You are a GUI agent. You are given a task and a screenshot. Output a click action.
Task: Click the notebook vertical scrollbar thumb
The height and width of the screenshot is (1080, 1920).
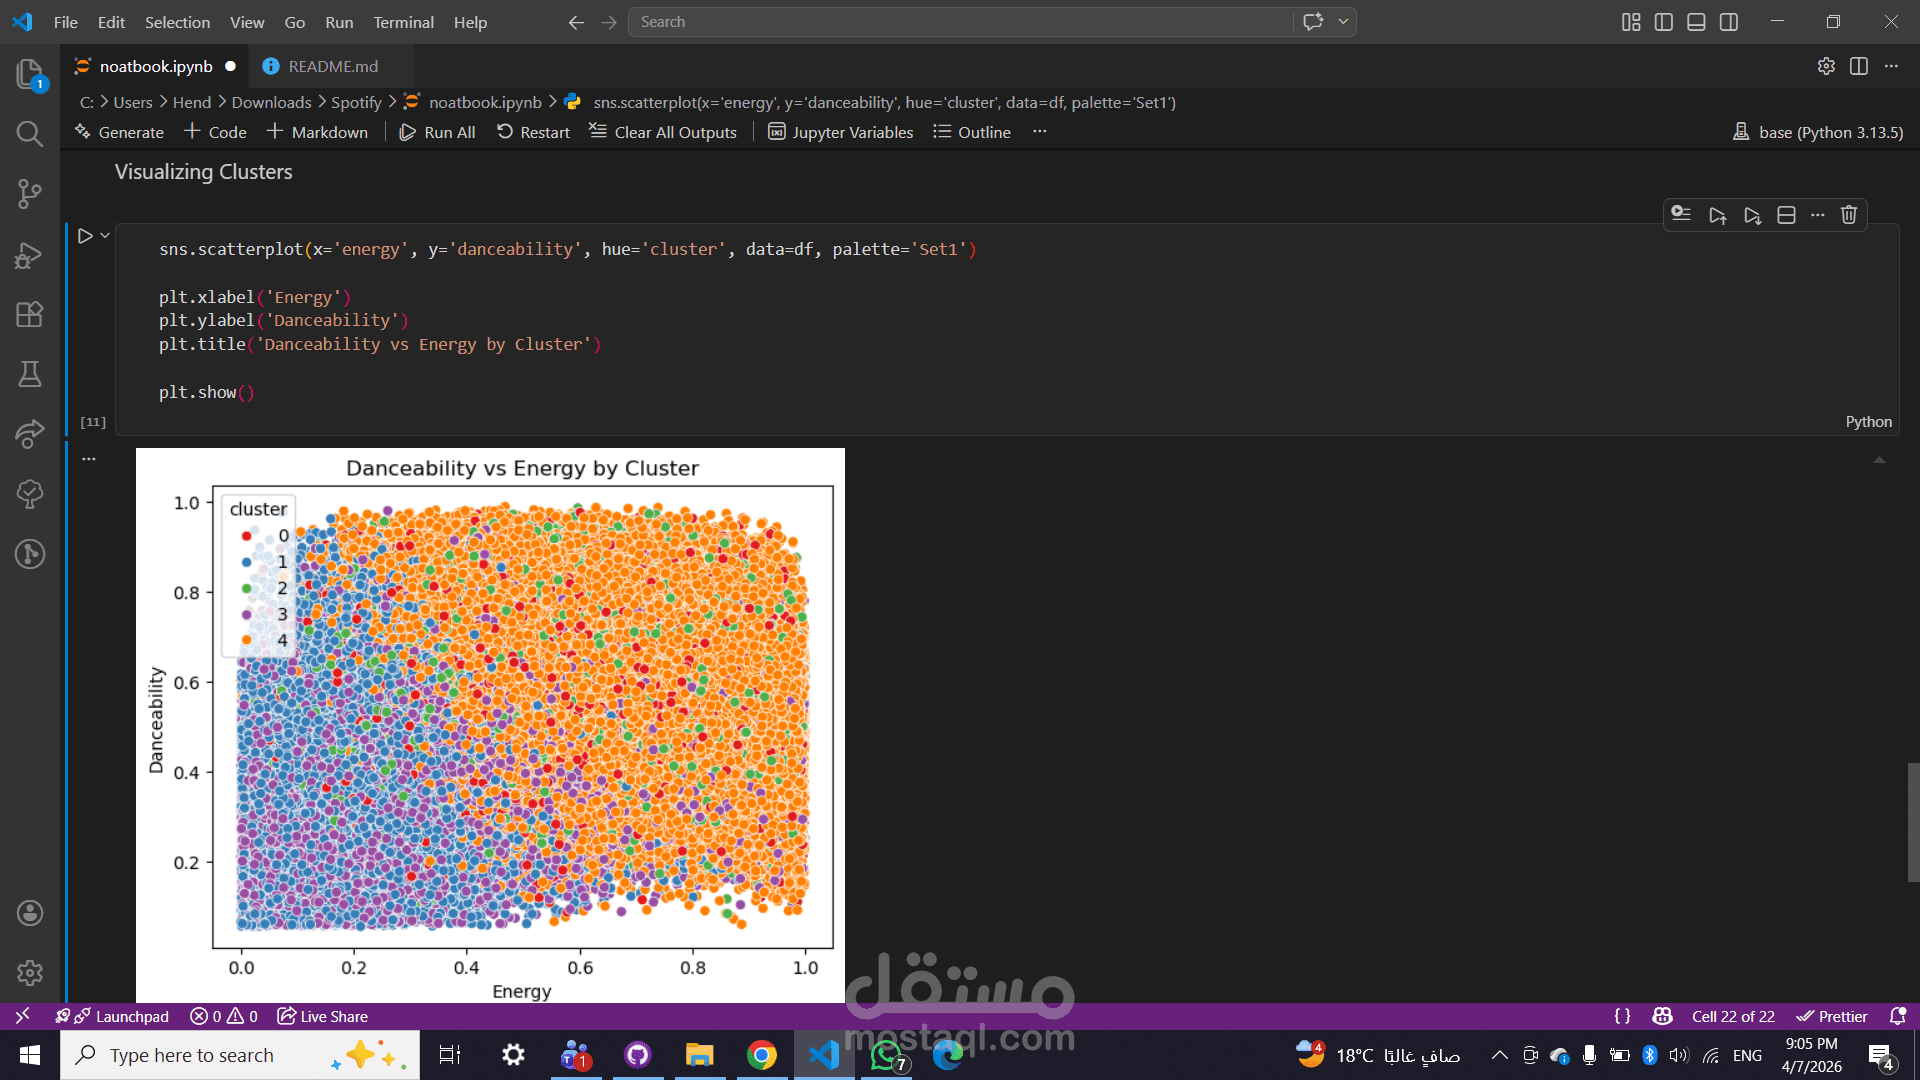[x=1912, y=822]
